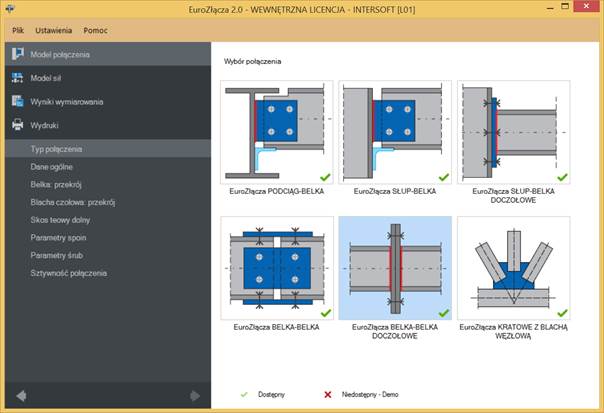Open the Pomoc menu

96,30
